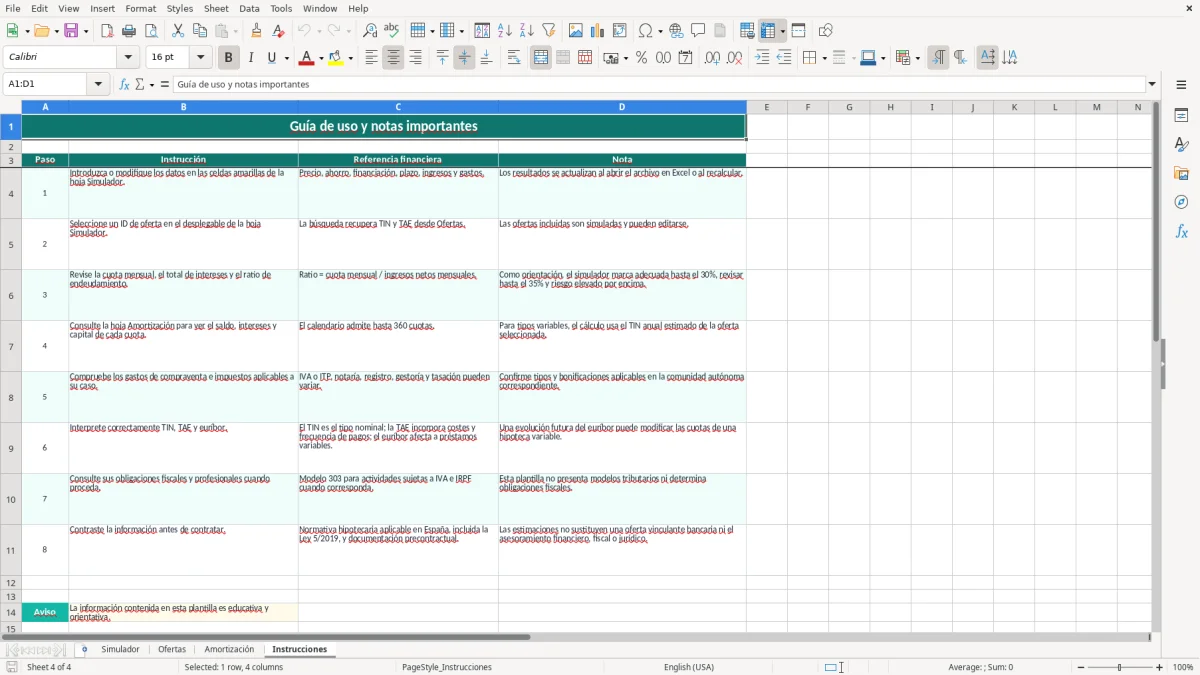
Task: Format as percent
Action: click(x=641, y=58)
